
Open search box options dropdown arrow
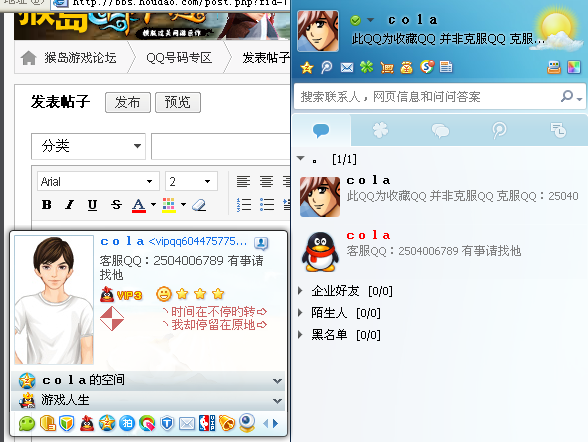point(579,99)
